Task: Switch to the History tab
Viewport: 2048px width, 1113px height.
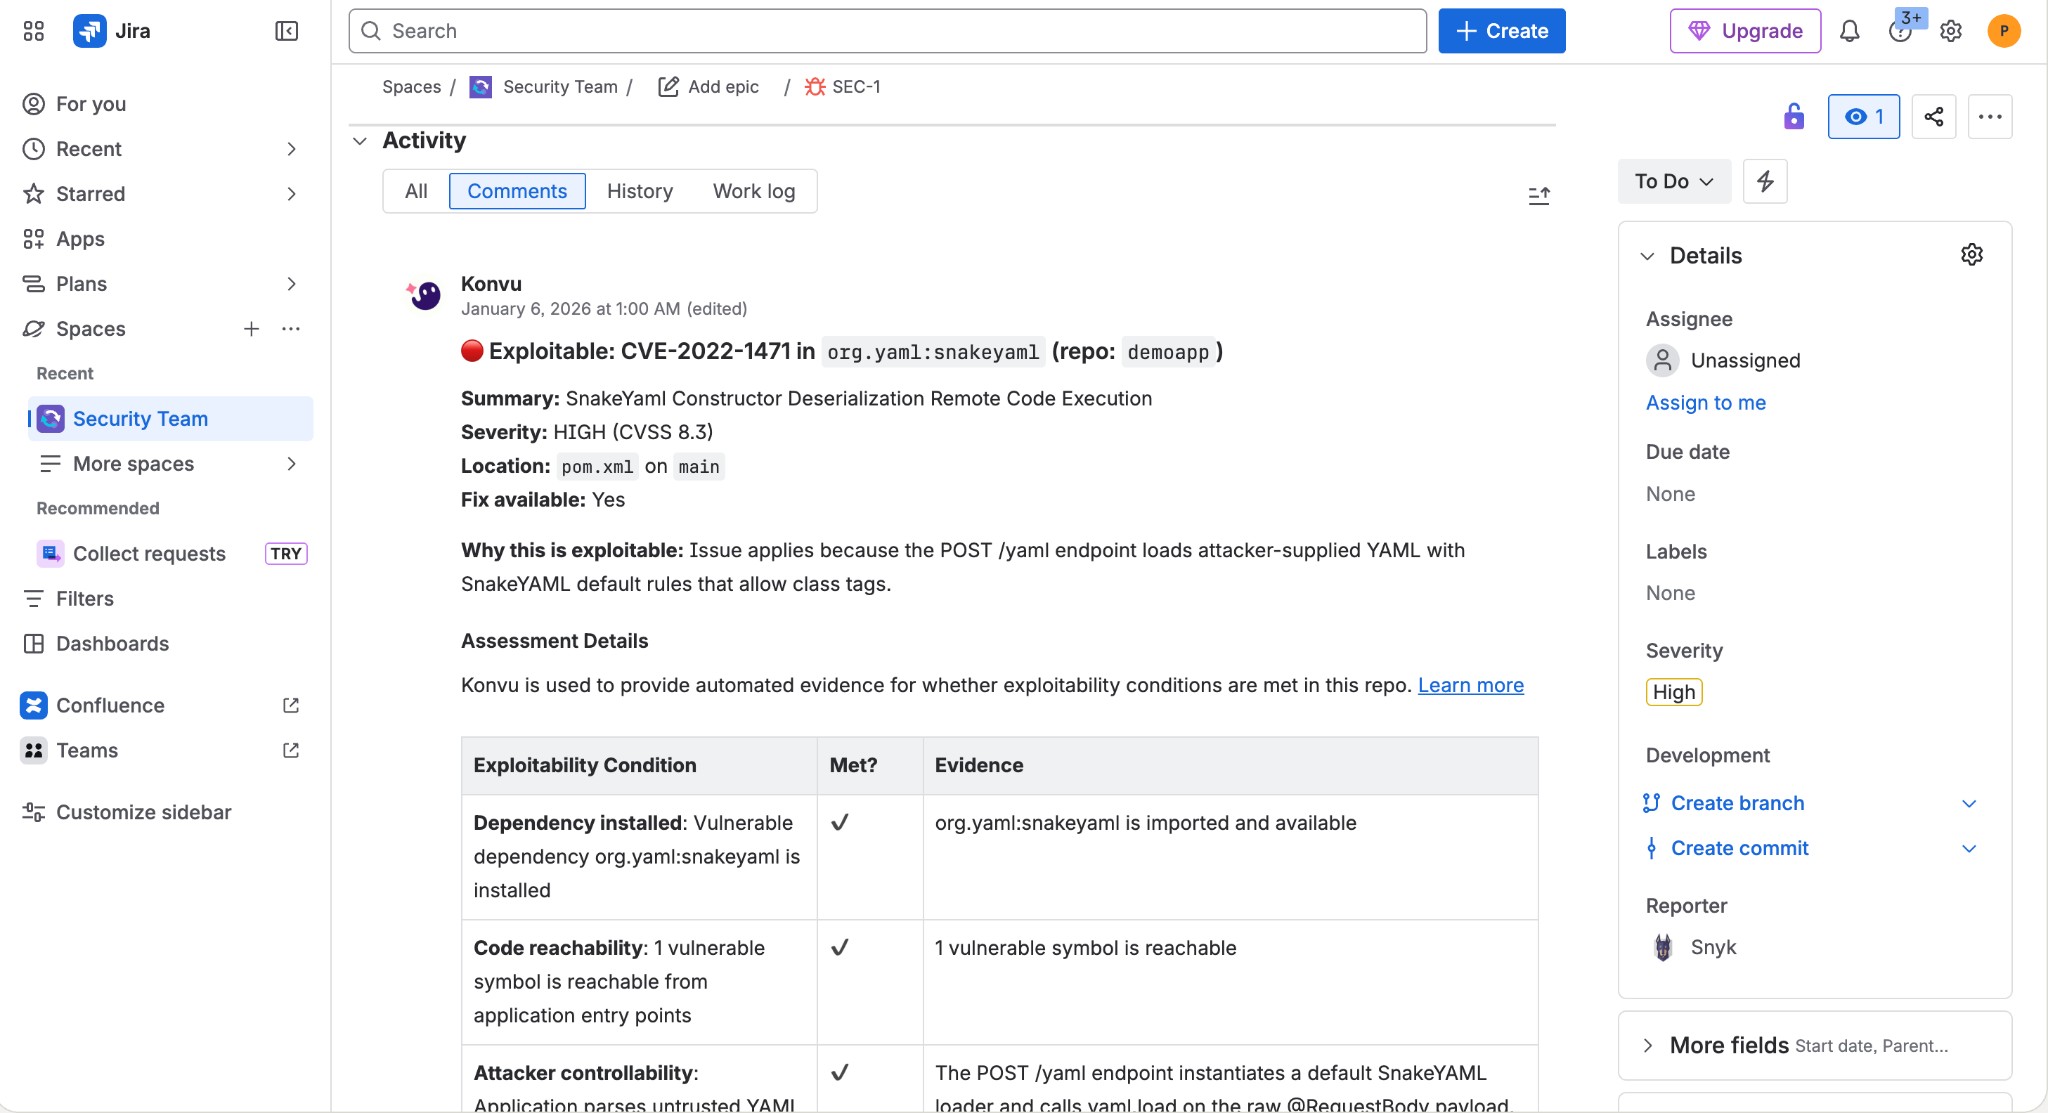Action: point(639,191)
